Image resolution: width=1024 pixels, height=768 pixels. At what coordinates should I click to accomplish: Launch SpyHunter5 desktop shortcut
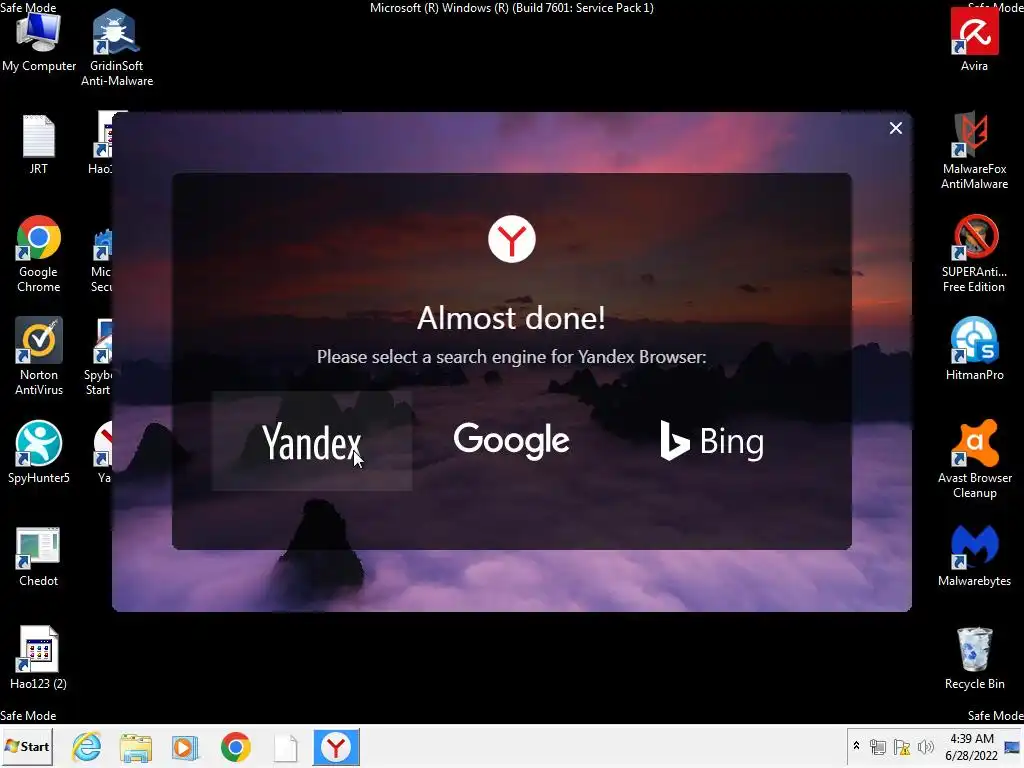click(39, 452)
